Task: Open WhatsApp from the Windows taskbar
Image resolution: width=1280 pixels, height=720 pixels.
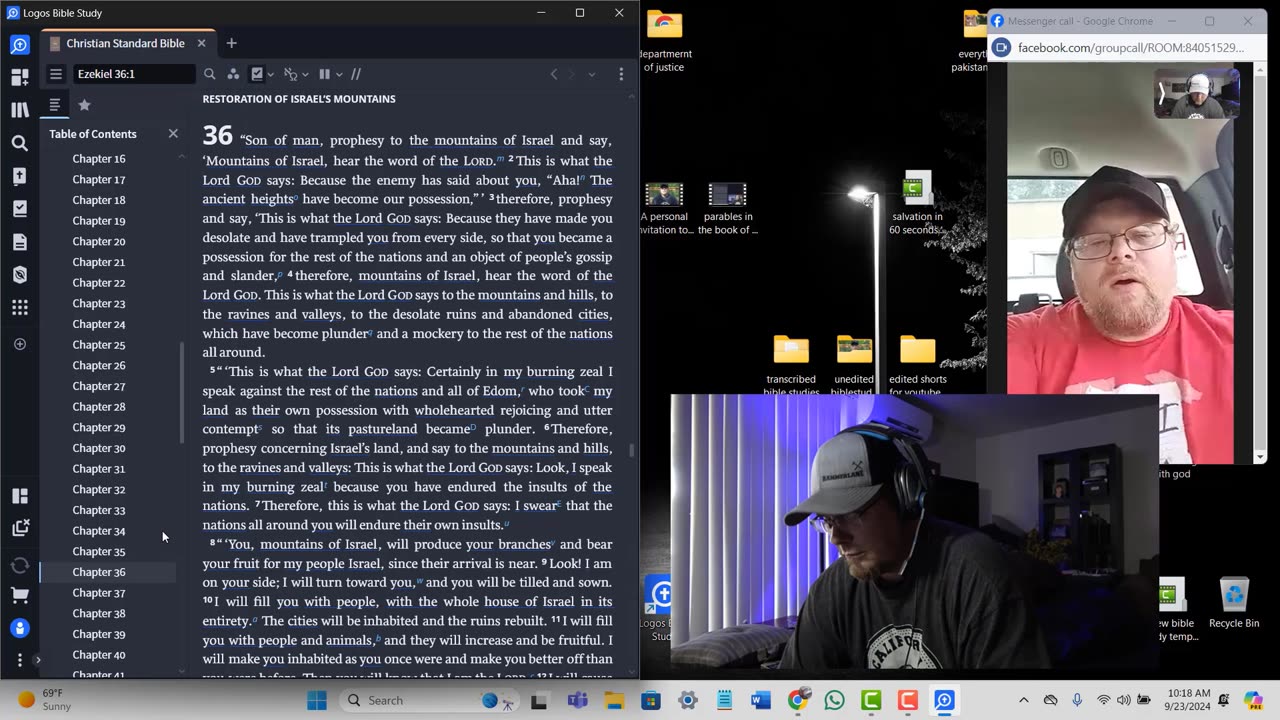Action: coord(834,700)
